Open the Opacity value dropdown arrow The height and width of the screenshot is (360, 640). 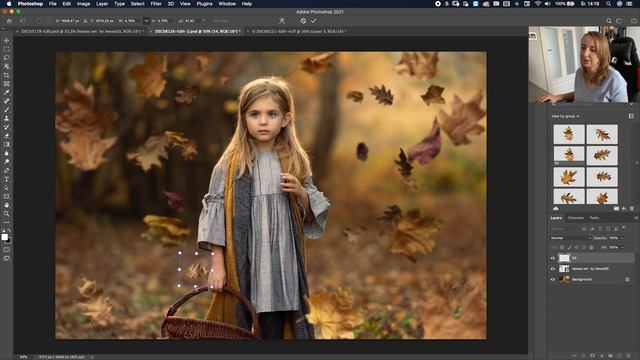(x=622, y=238)
